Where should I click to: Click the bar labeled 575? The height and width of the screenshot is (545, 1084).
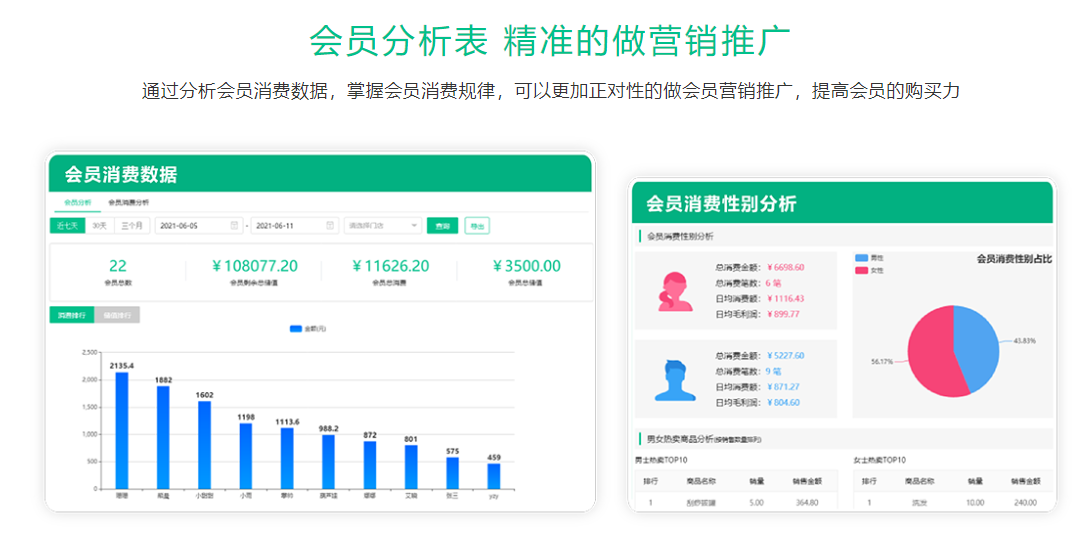(x=452, y=473)
